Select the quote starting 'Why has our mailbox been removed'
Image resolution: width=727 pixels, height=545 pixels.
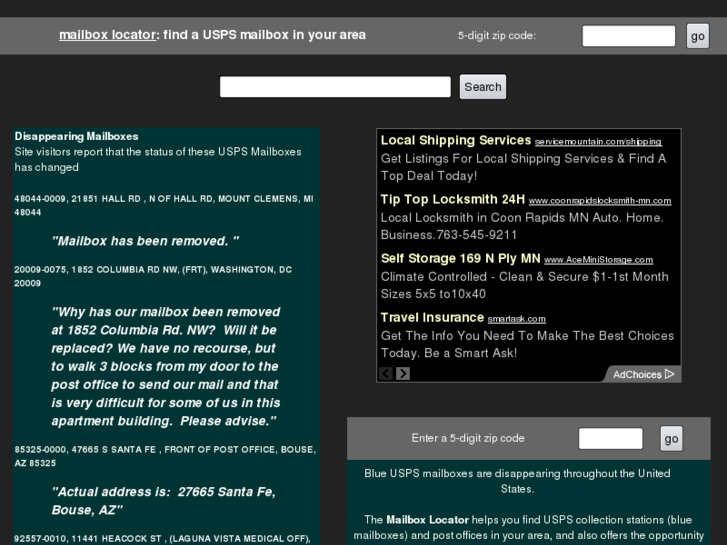click(x=166, y=366)
